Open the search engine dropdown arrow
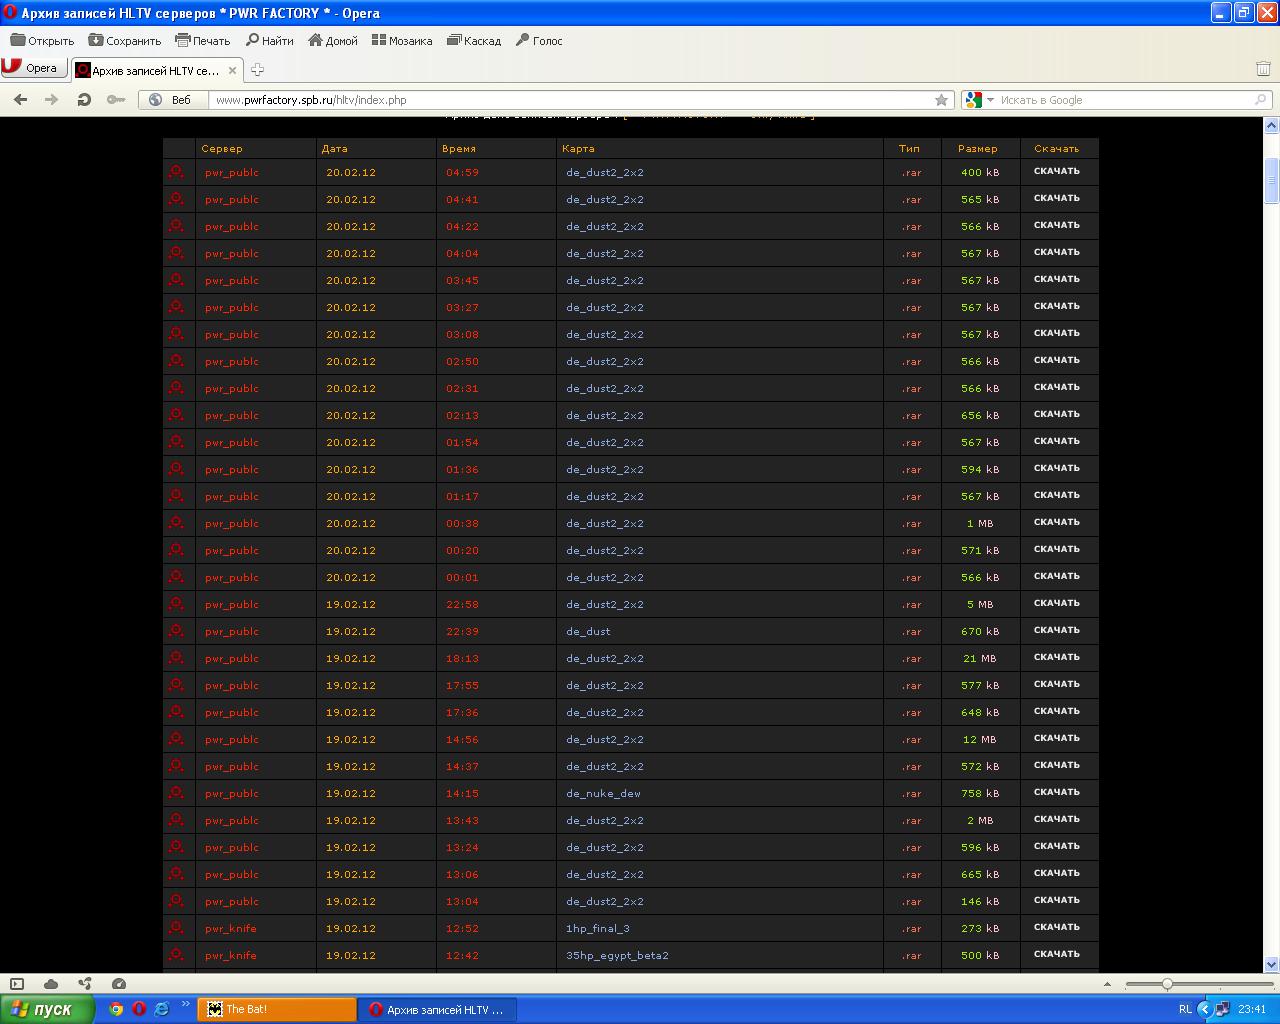The image size is (1280, 1024). 990,100
